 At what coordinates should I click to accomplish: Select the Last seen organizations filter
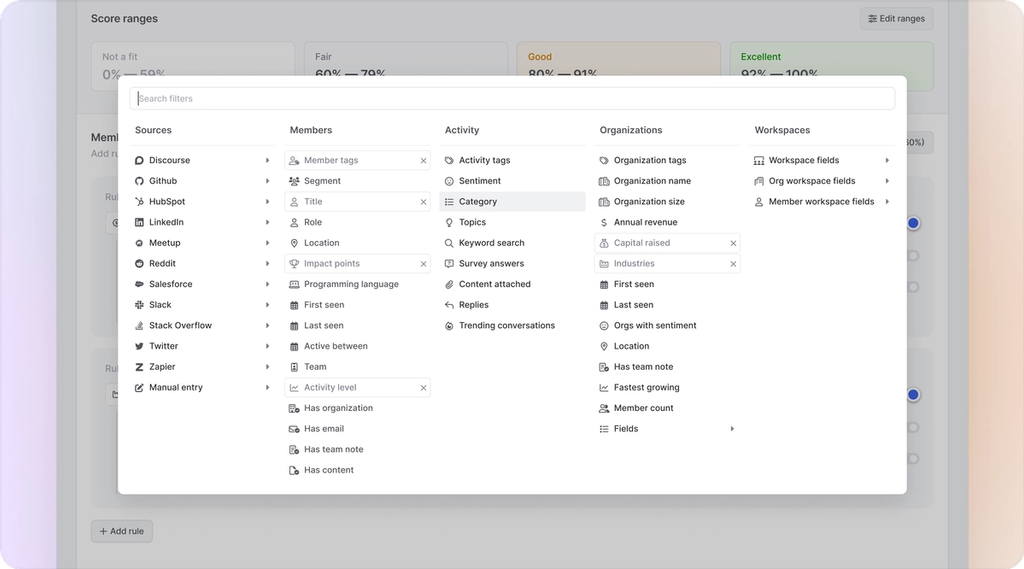[x=667, y=305]
